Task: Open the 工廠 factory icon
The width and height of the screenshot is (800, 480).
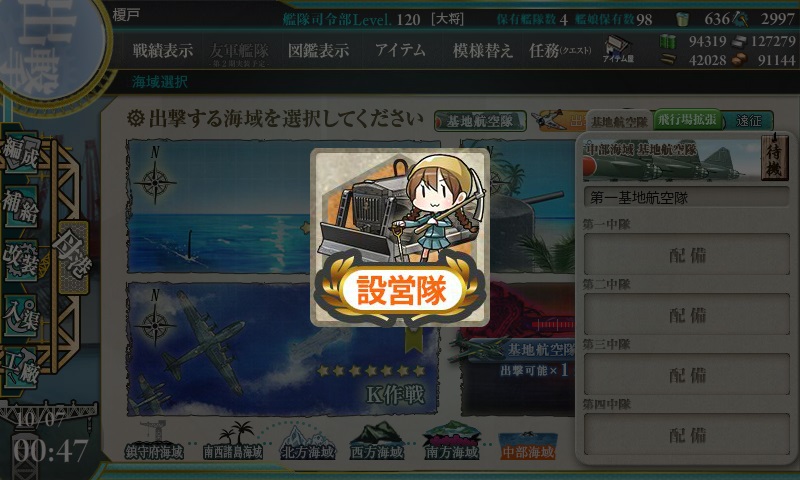Action: (21, 368)
